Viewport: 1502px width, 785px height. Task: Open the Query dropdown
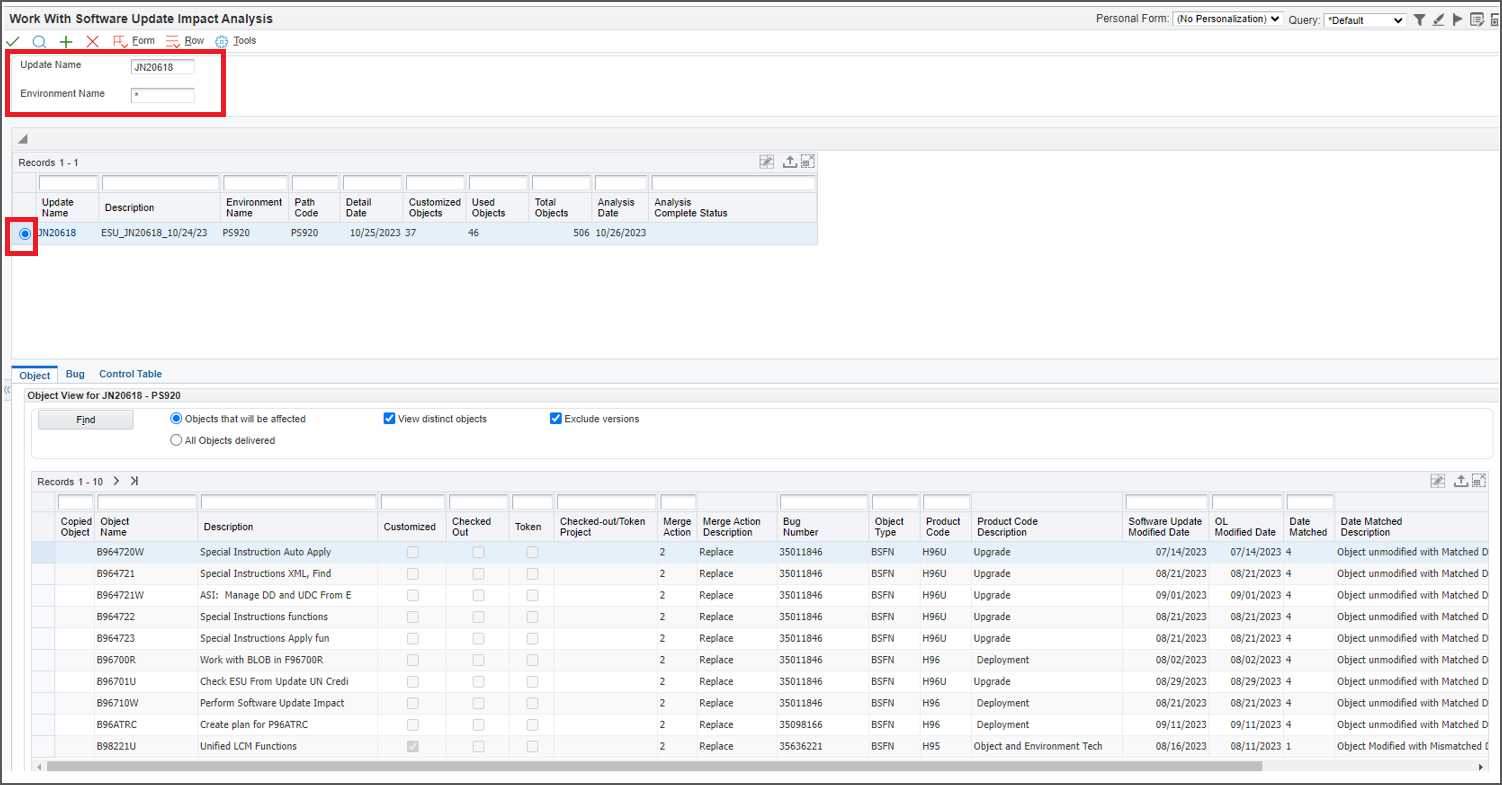[1365, 20]
